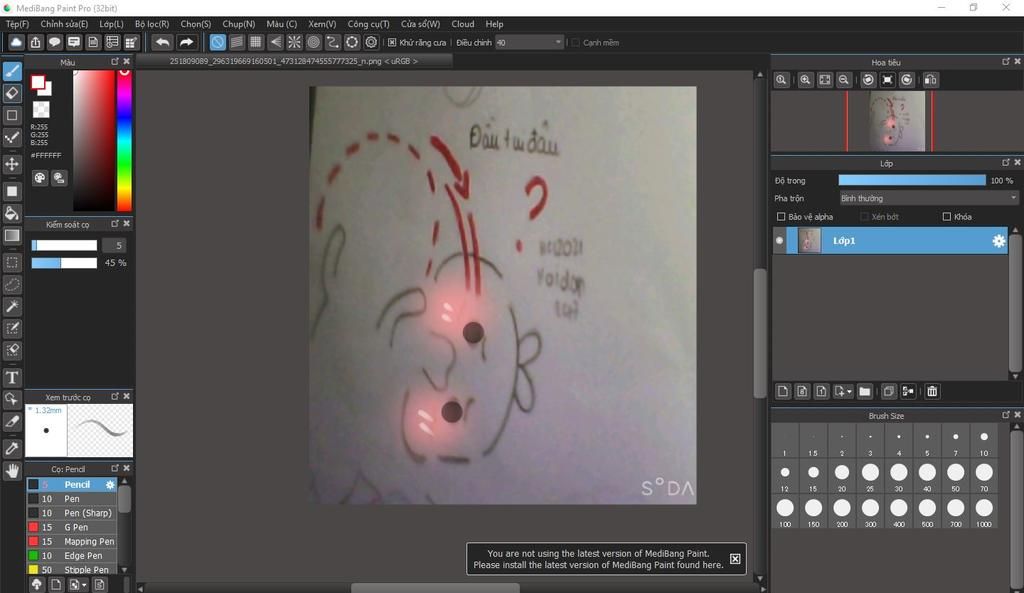Select the Hand pan tool
The image size is (1024, 593).
[12, 470]
